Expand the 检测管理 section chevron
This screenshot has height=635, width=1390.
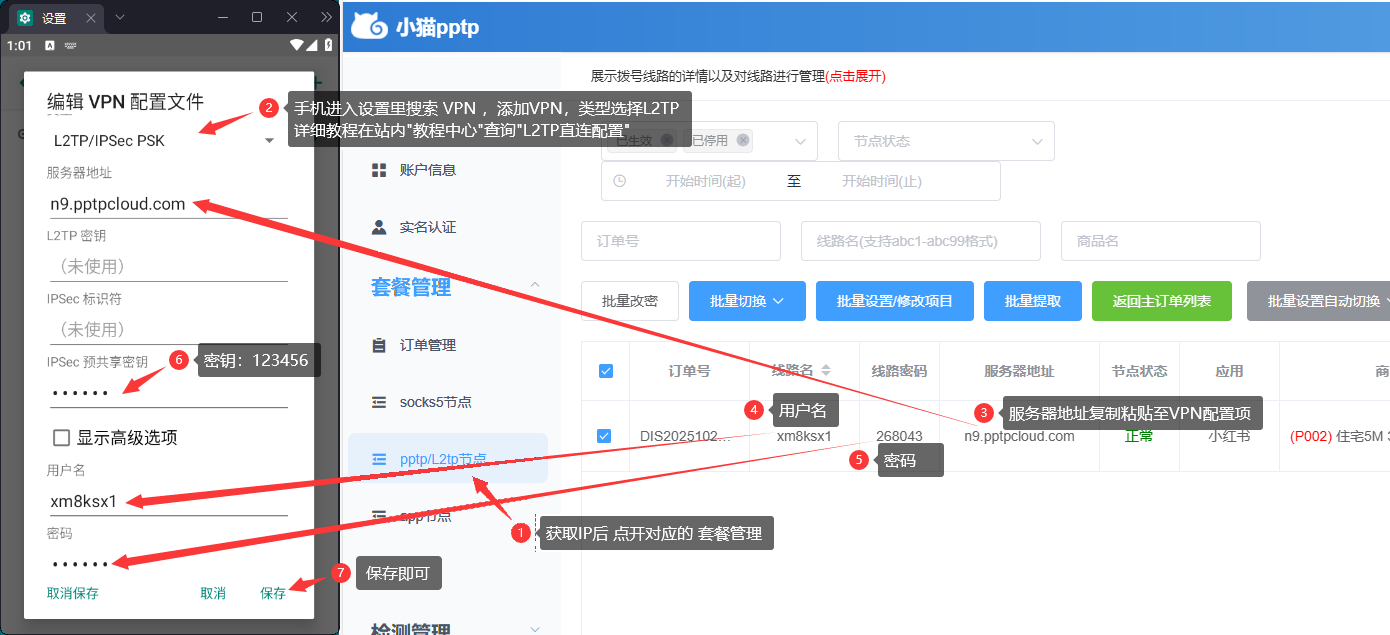(535, 629)
